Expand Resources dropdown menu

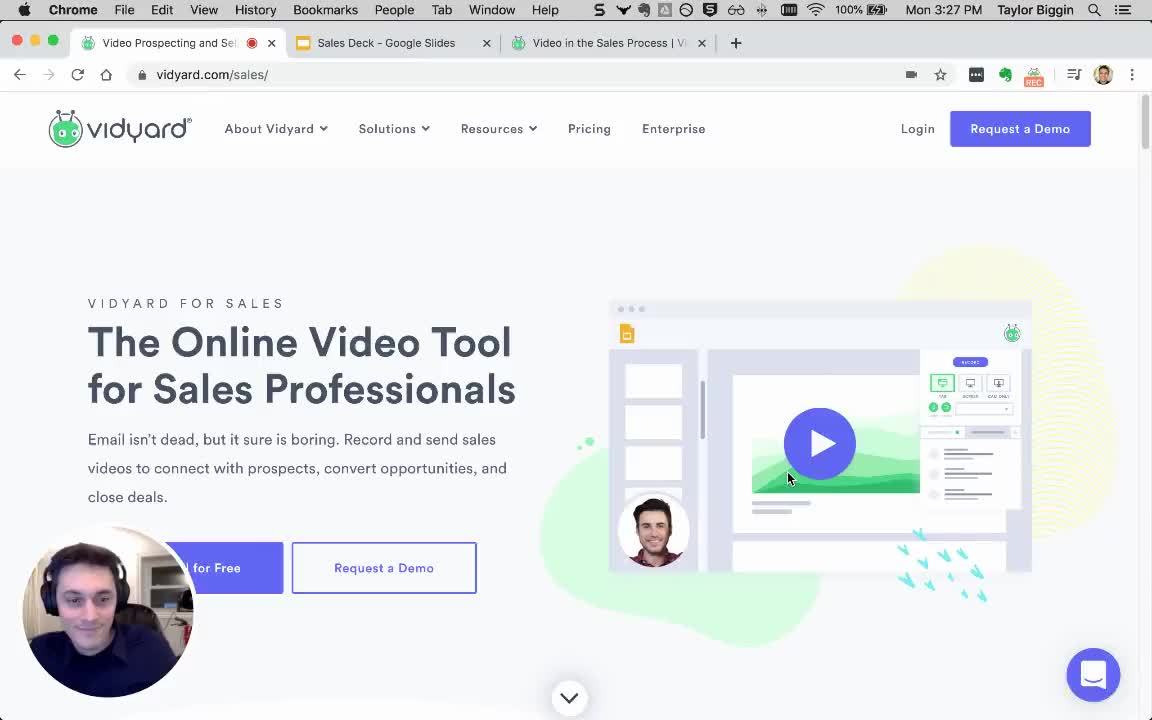(499, 129)
